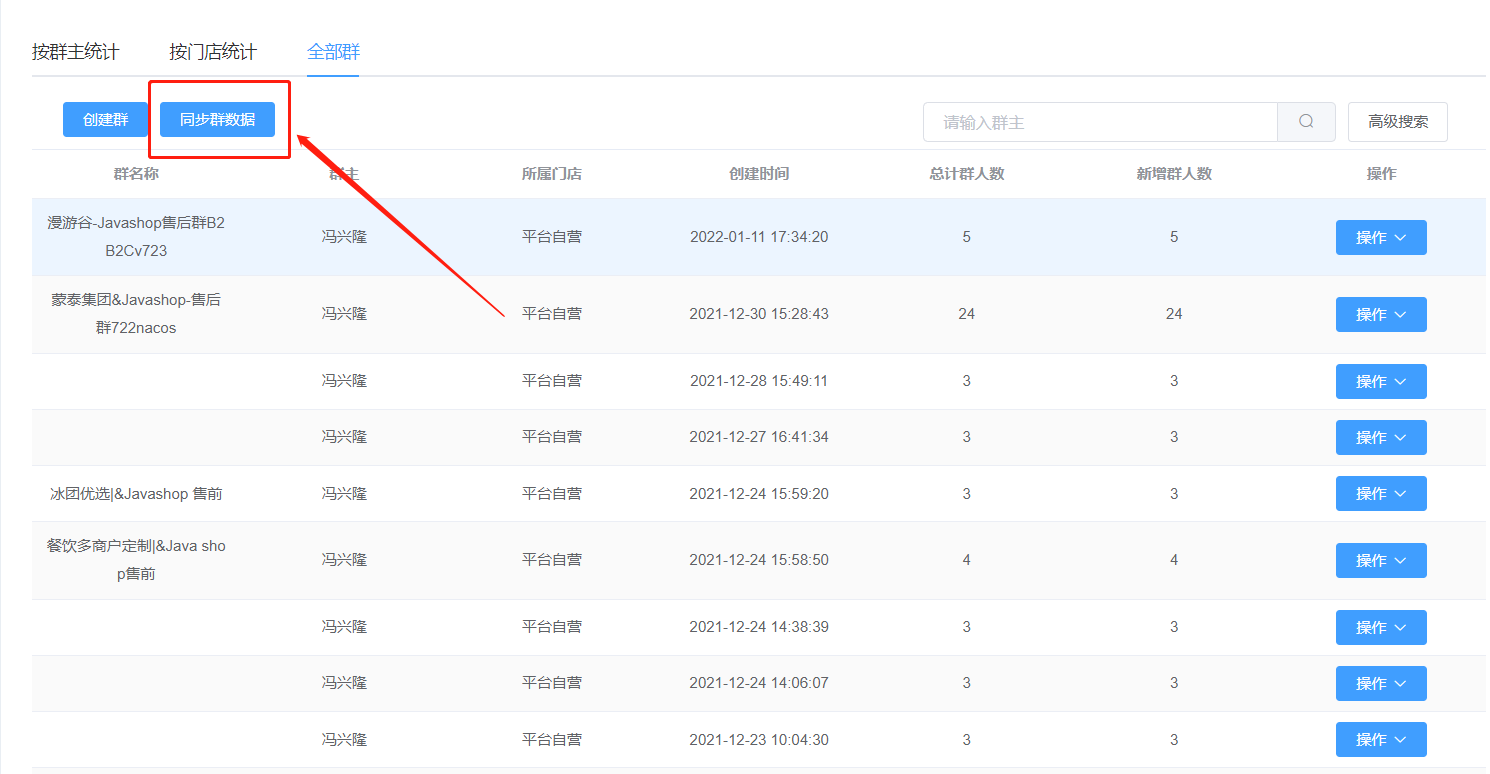Image resolution: width=1490 pixels, height=774 pixels.
Task: Click 冯兴隆 in the 2021-12-30 row
Action: [344, 313]
